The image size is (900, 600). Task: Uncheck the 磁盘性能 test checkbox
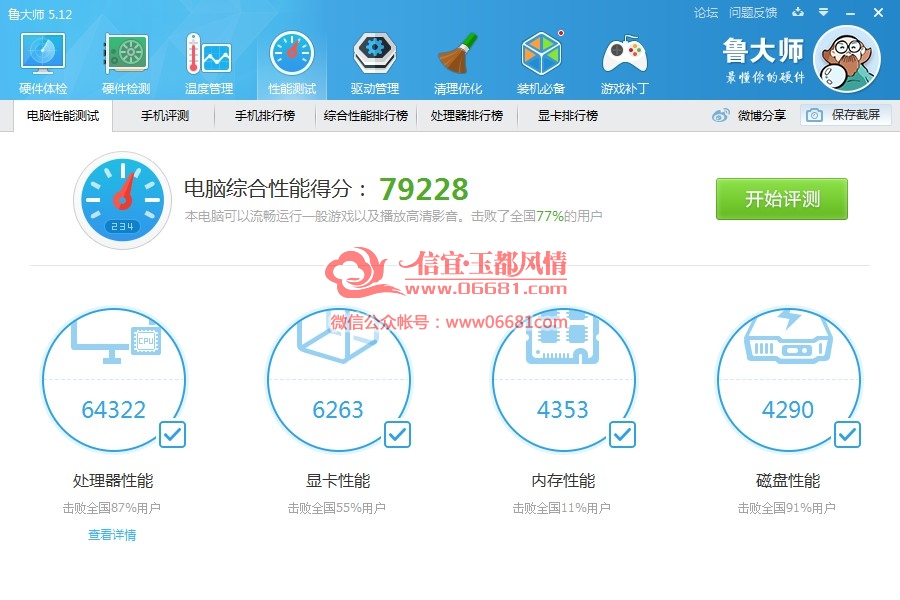pos(847,435)
